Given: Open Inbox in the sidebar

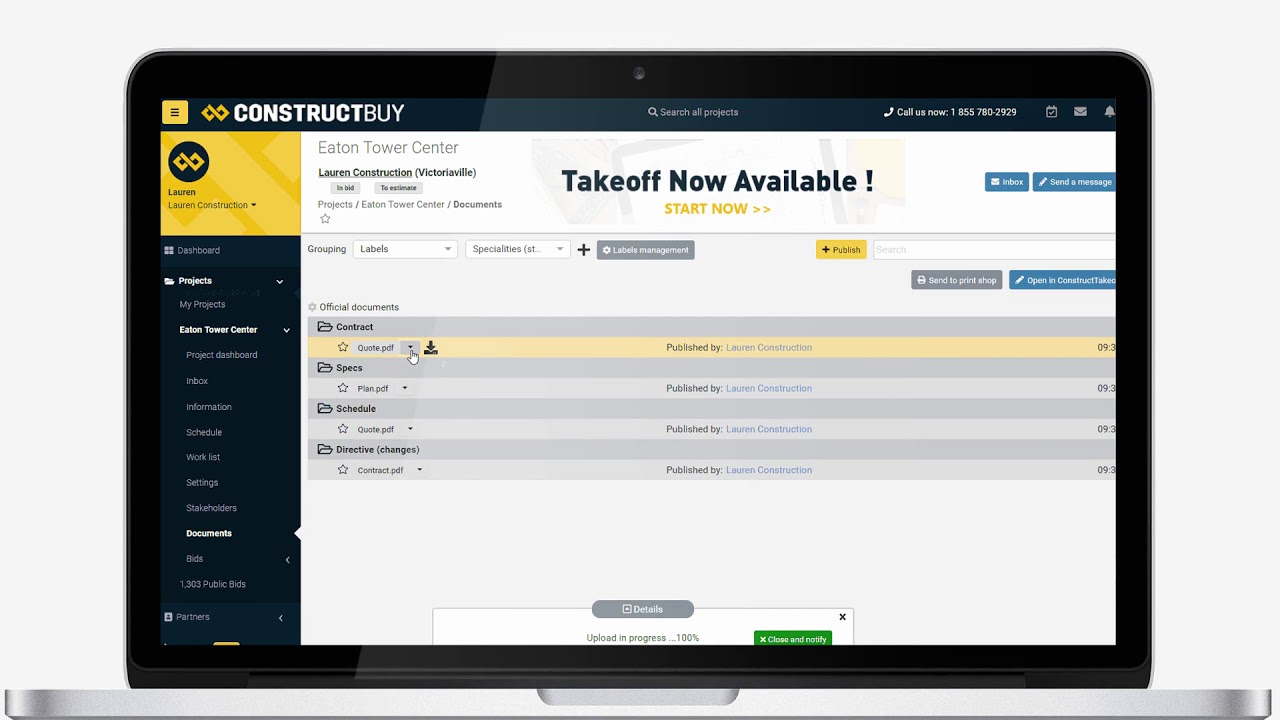Looking at the screenshot, I should point(197,381).
